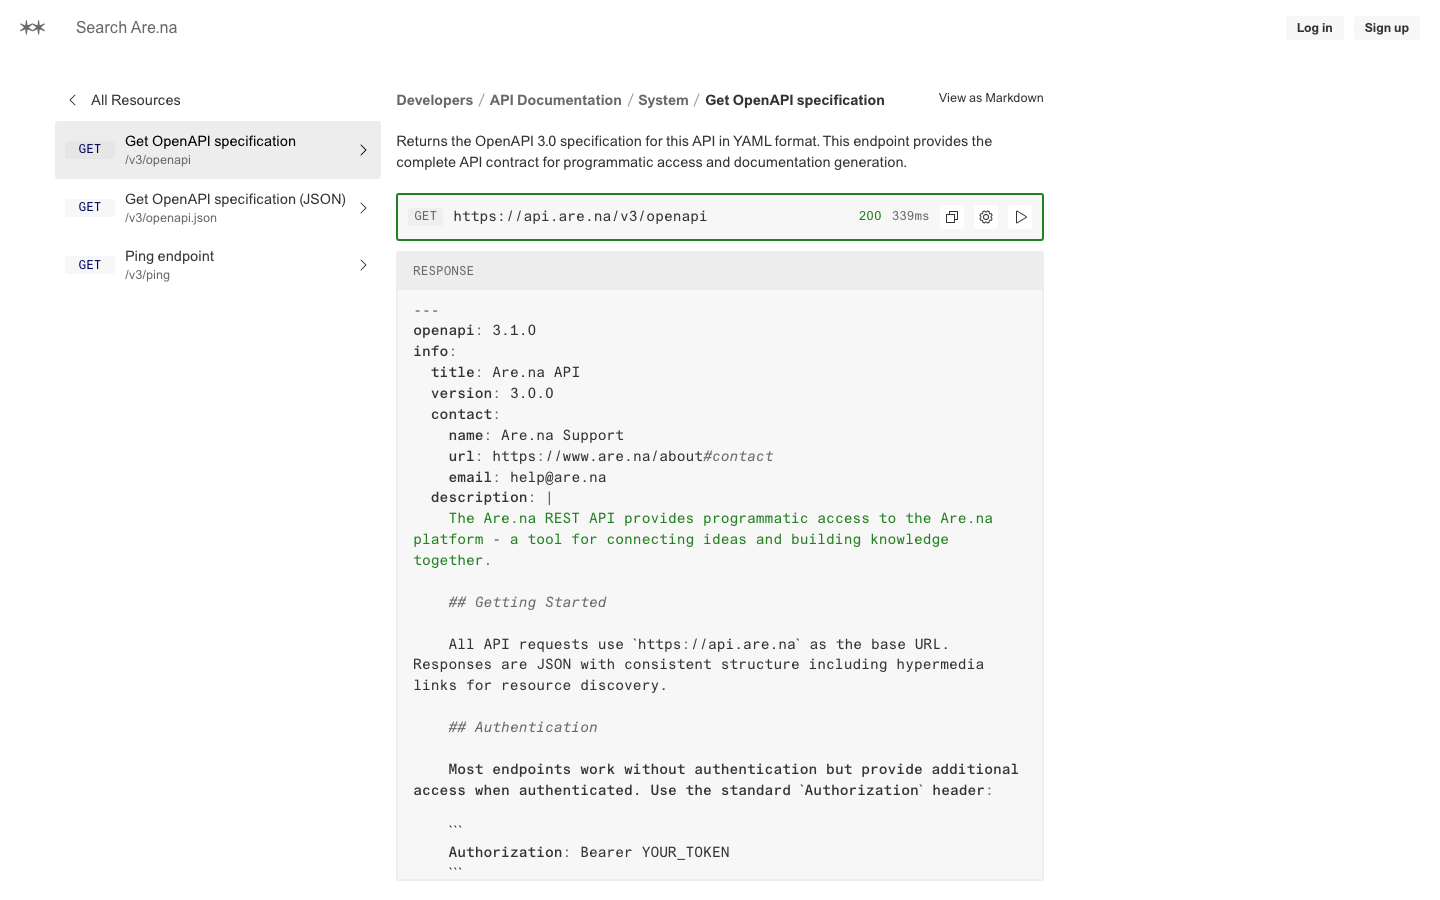Open the API Documentation breadcrumb

(556, 100)
